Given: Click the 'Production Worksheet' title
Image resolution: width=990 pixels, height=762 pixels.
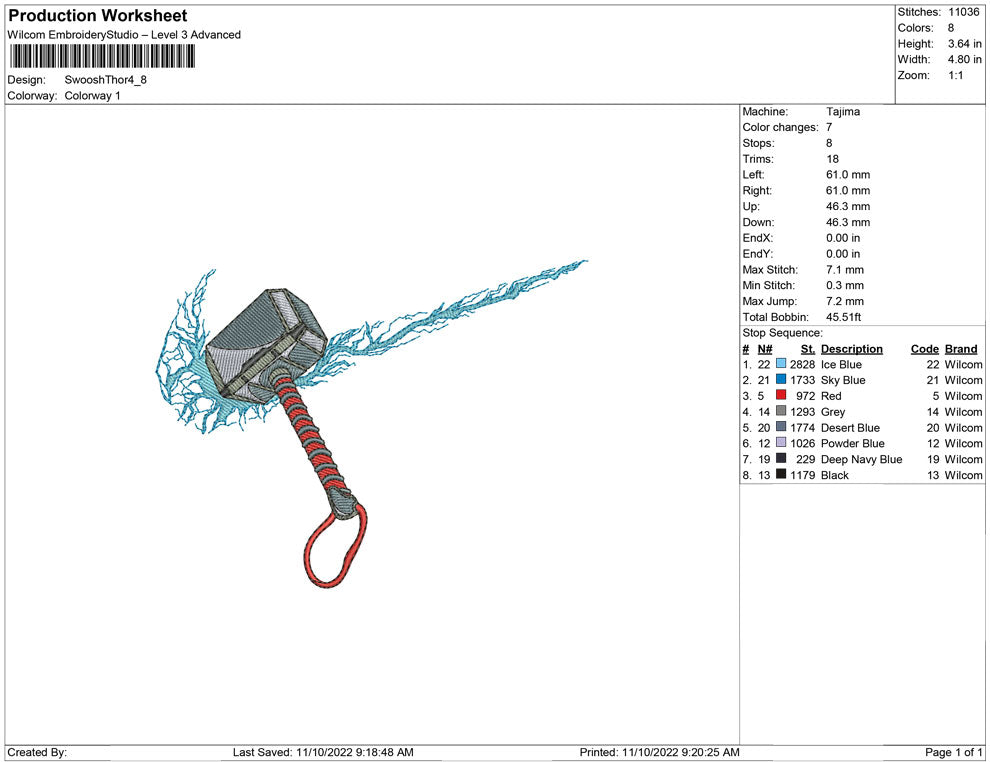Looking at the screenshot, I should (98, 16).
